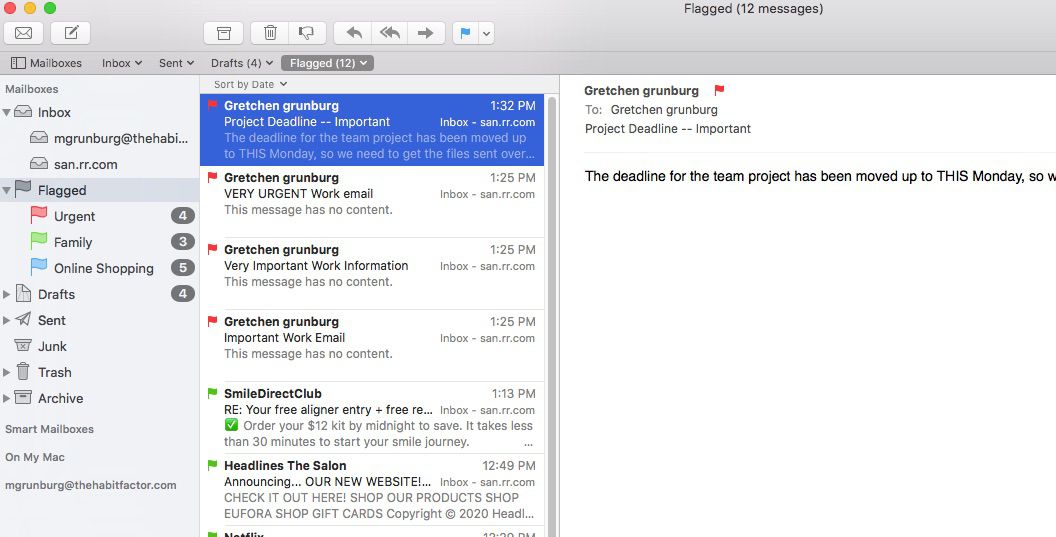Expand the Trash disclosure triangle
The width and height of the screenshot is (1056, 537).
(7, 372)
